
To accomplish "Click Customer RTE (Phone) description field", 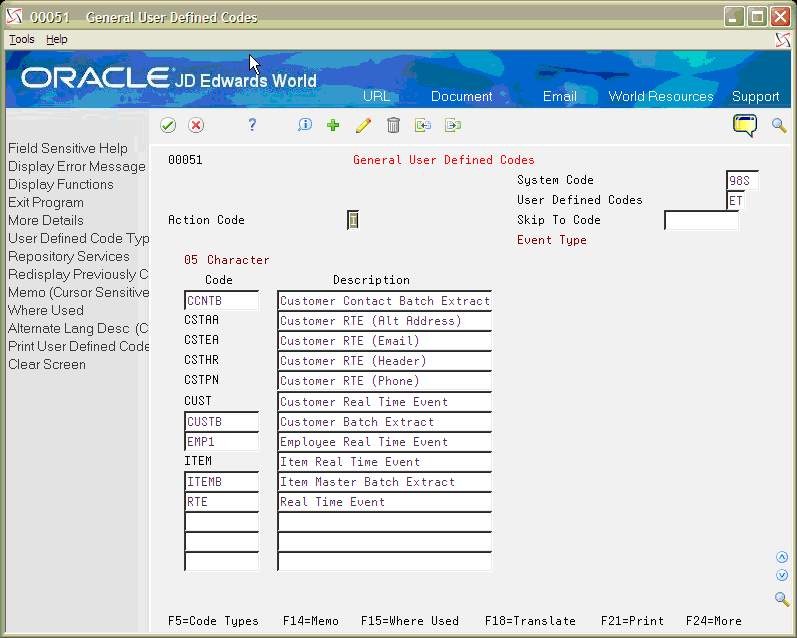I will (x=385, y=381).
